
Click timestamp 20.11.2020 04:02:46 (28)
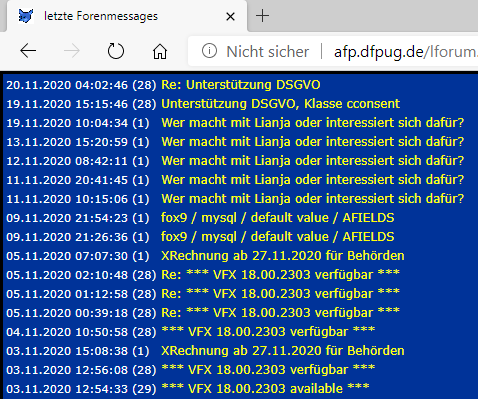tap(81, 85)
